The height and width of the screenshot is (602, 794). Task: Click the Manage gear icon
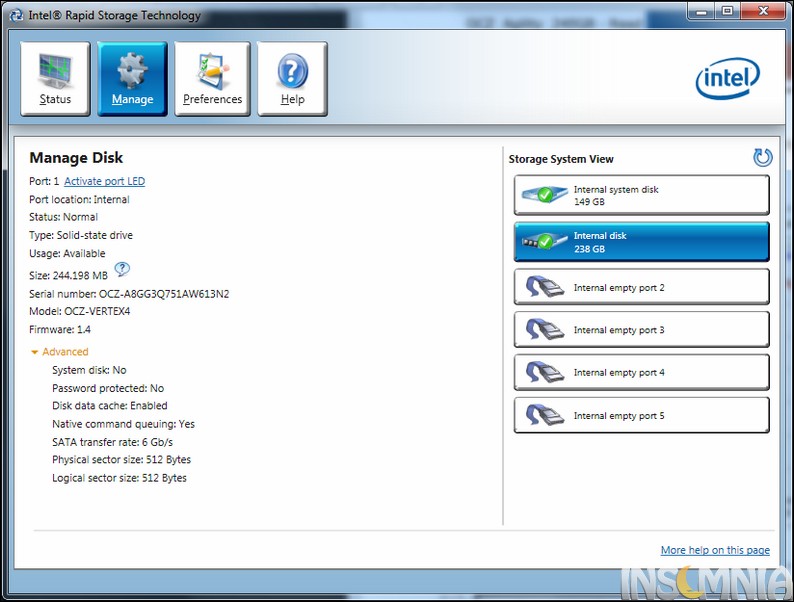132,70
